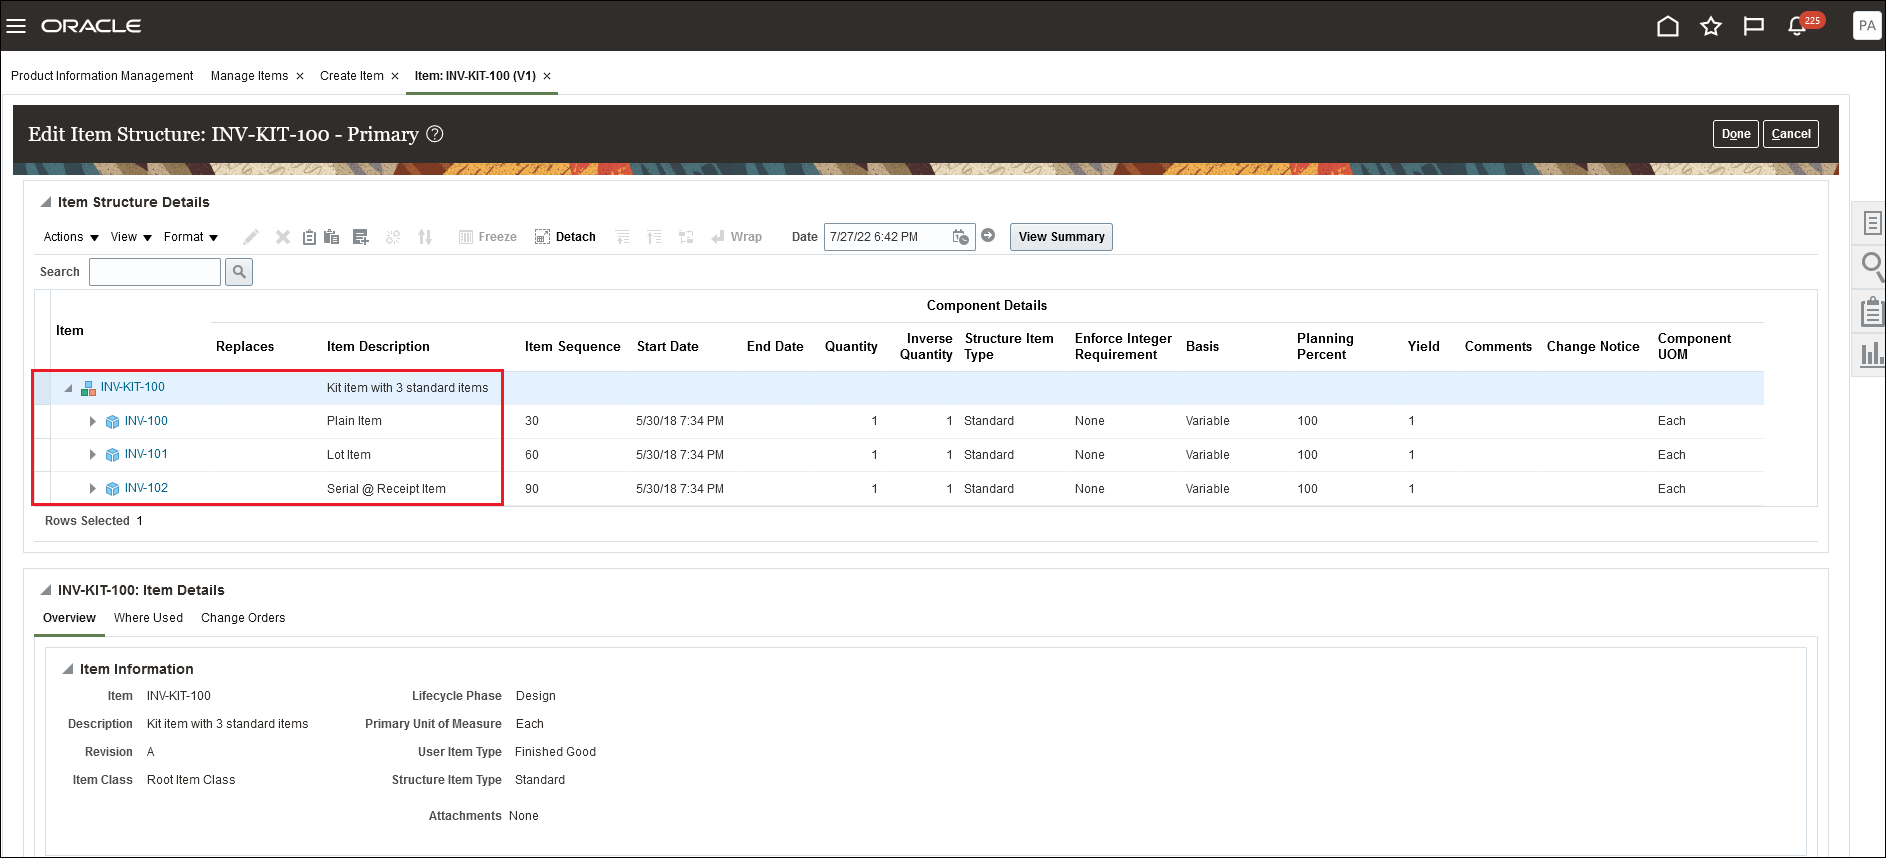Open the Favorites star icon
This screenshot has width=1886, height=858.
tap(1711, 26)
